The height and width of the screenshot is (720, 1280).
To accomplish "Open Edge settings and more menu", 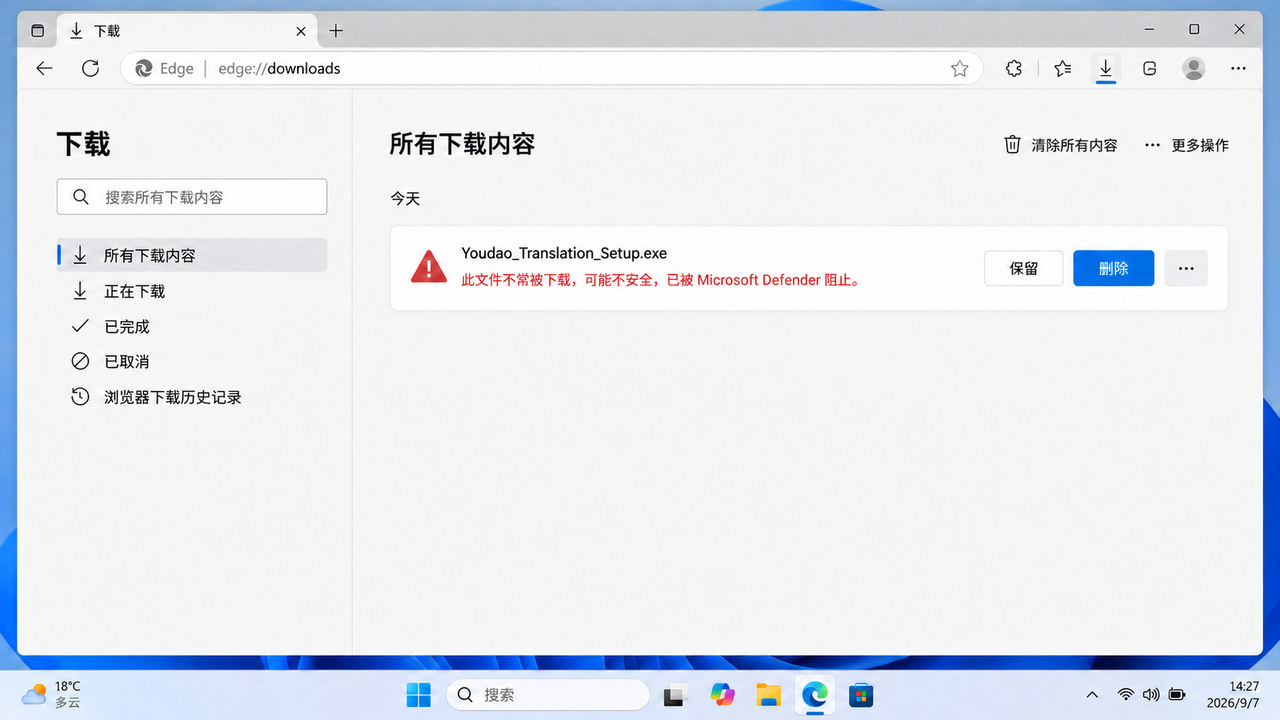I will tap(1238, 68).
